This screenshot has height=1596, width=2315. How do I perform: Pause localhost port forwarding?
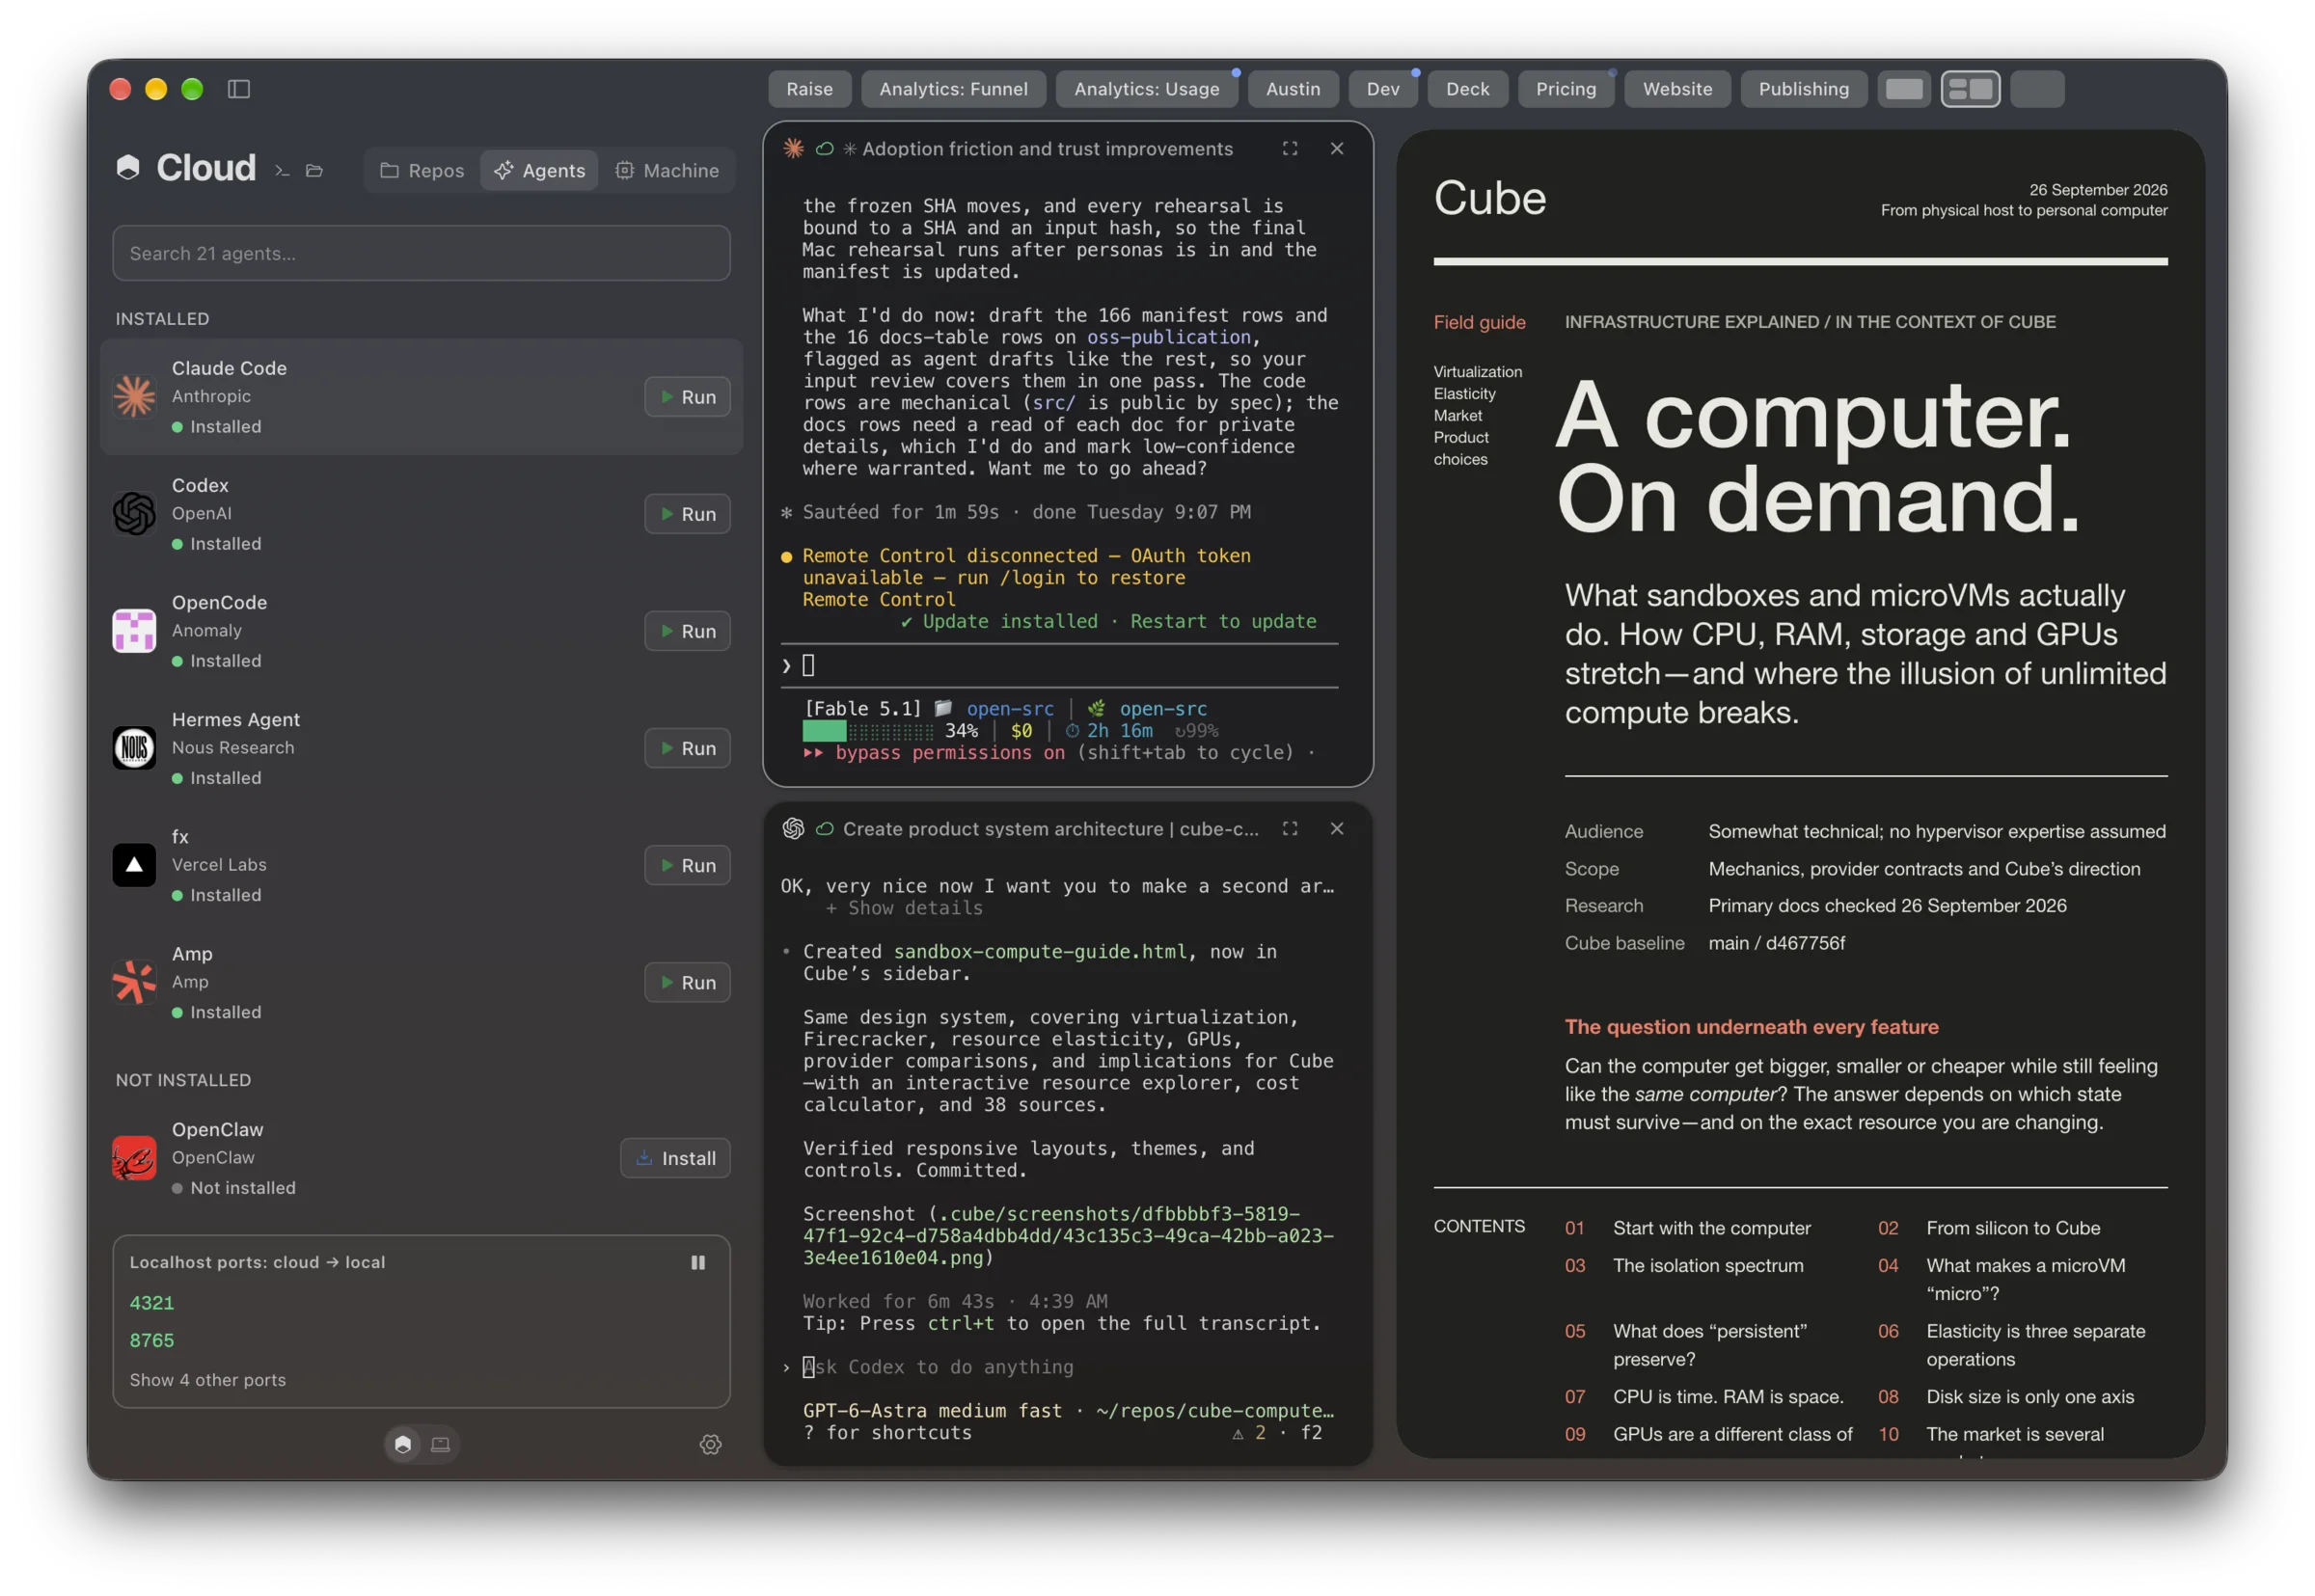(698, 1262)
